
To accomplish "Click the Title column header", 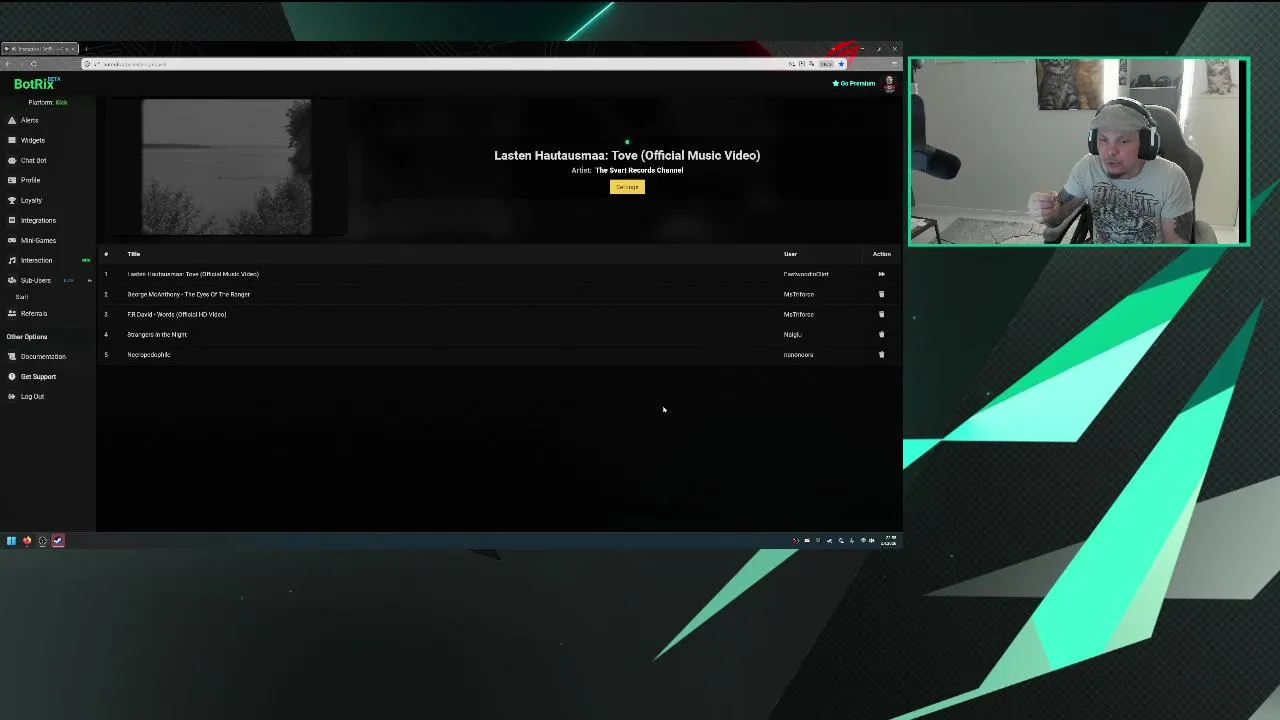I will pos(134,254).
